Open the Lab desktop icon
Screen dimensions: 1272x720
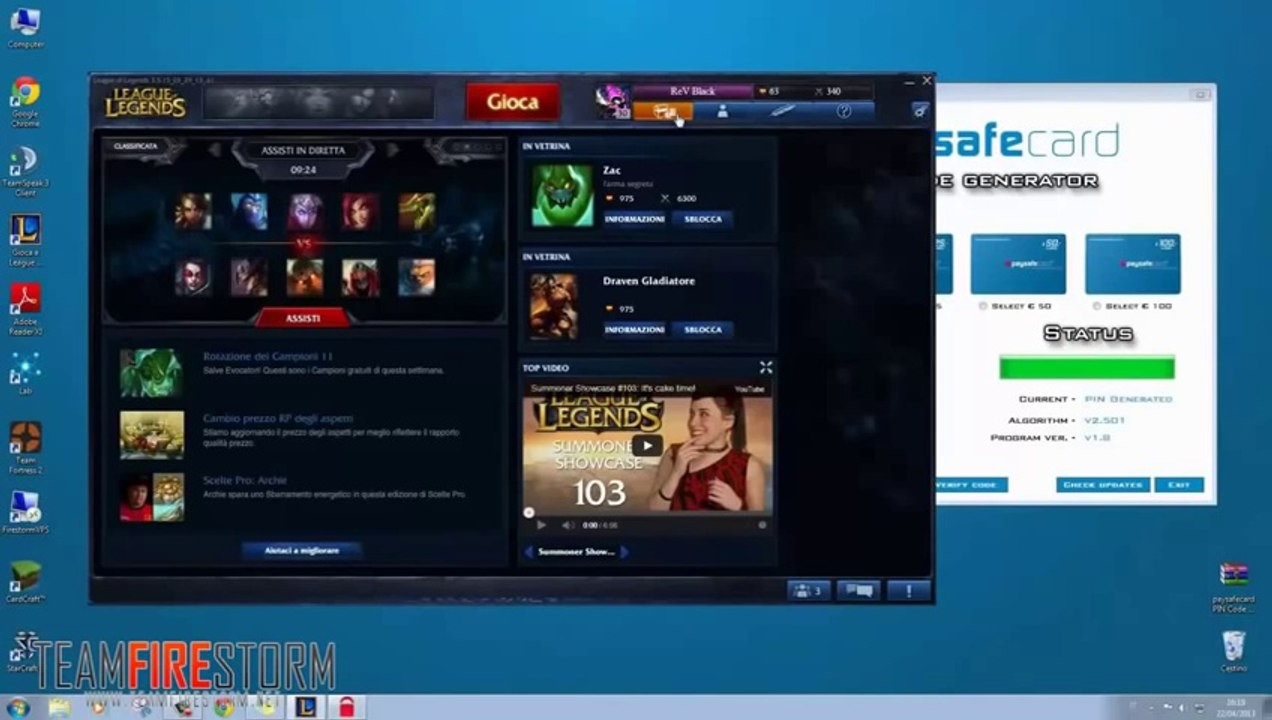coord(25,372)
